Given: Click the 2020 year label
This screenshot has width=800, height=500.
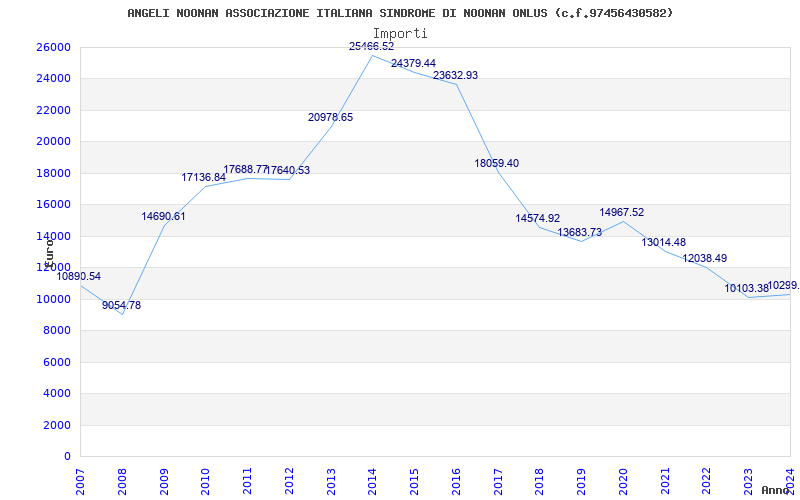Looking at the screenshot, I should coord(623,482).
